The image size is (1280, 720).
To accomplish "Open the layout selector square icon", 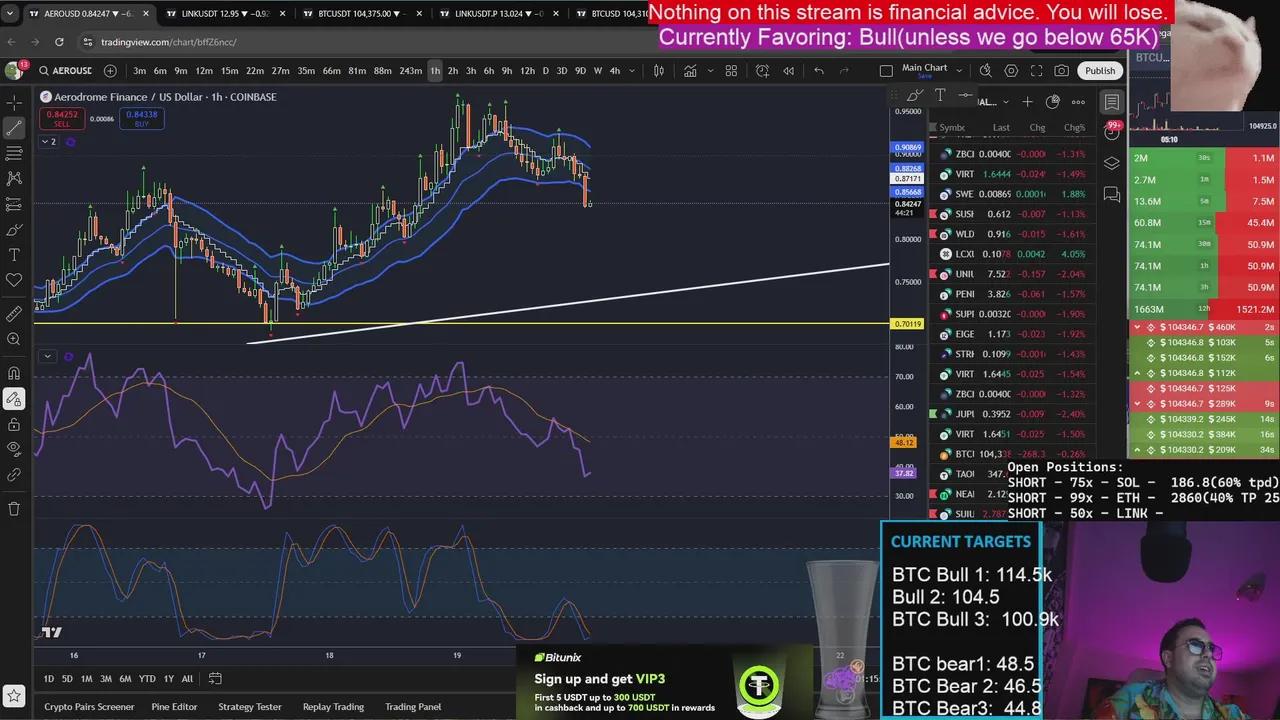I will pos(886,70).
